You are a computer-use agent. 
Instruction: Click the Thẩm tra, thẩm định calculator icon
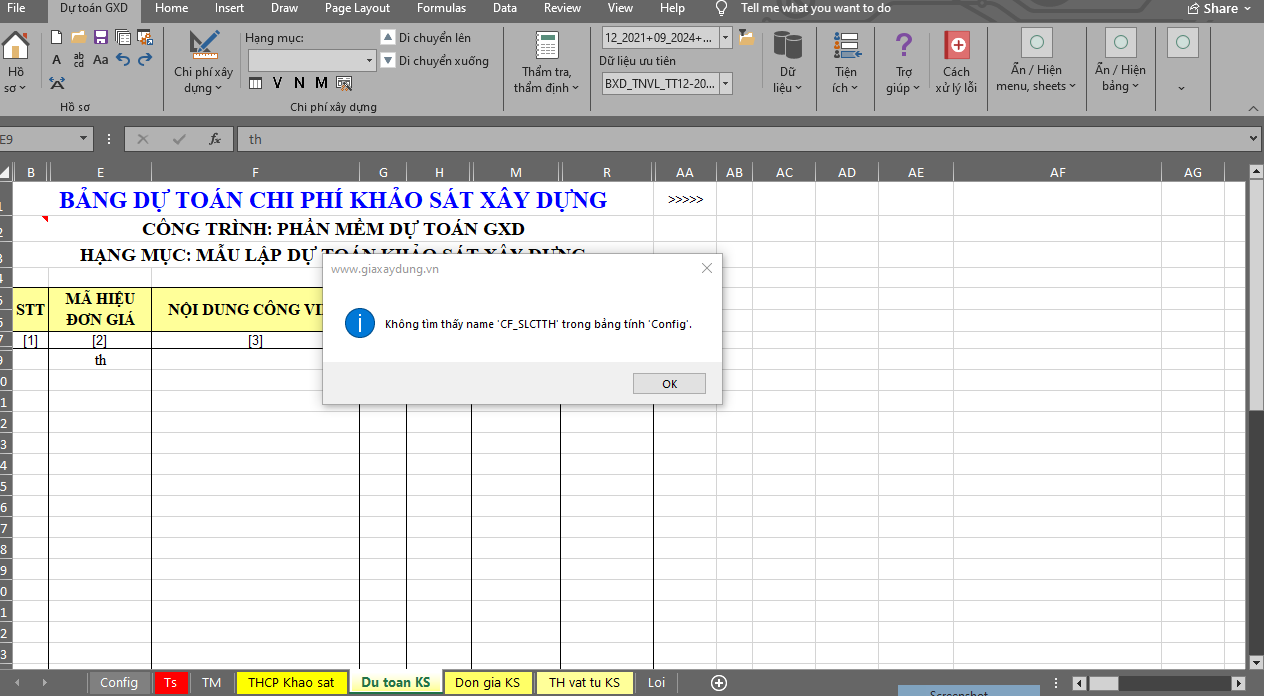546,45
